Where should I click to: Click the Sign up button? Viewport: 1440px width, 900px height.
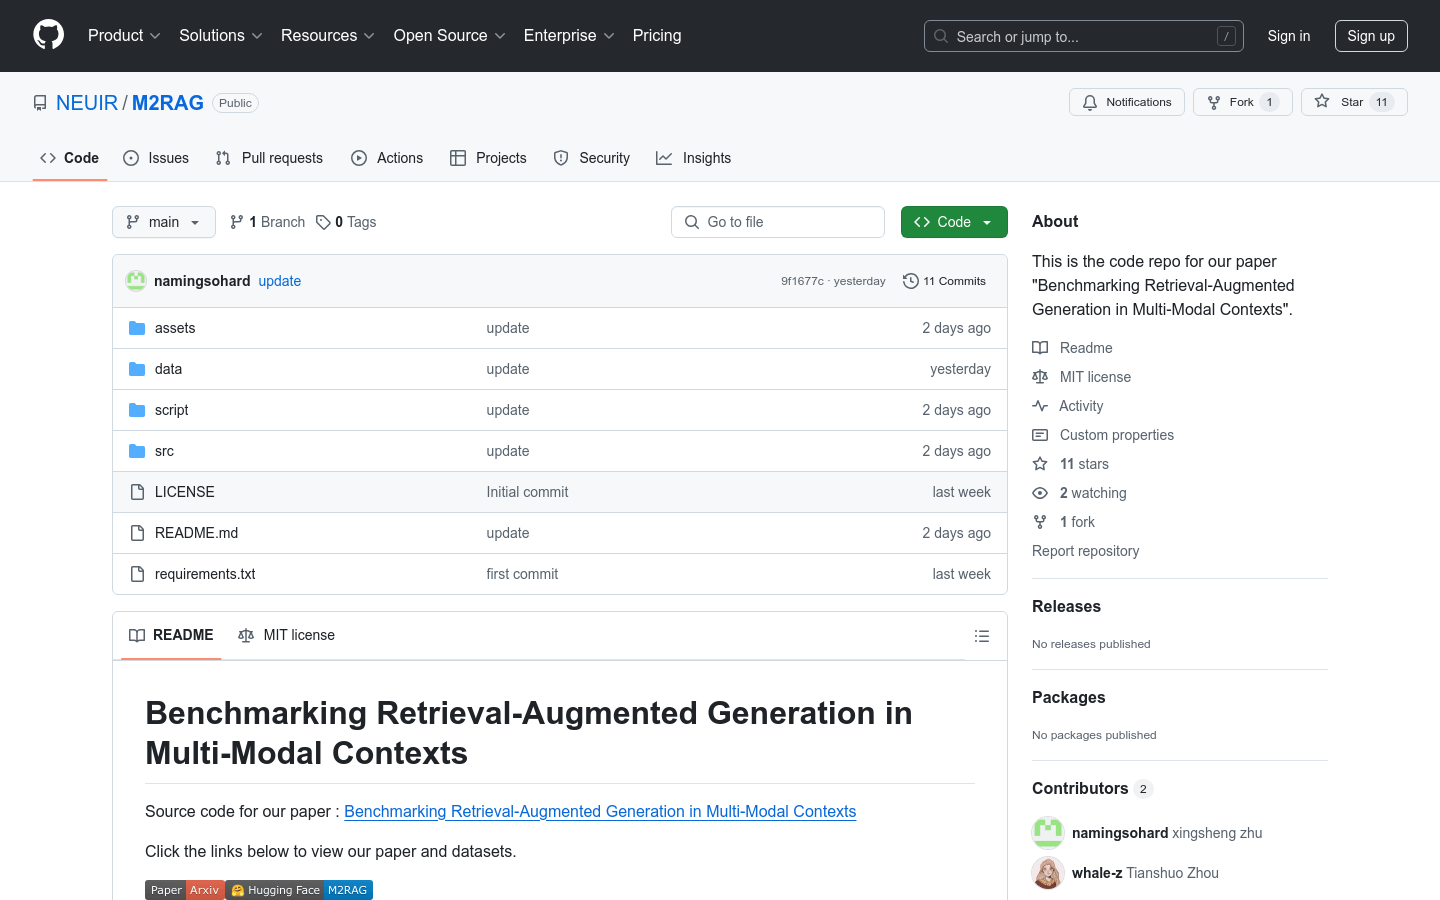(x=1370, y=36)
